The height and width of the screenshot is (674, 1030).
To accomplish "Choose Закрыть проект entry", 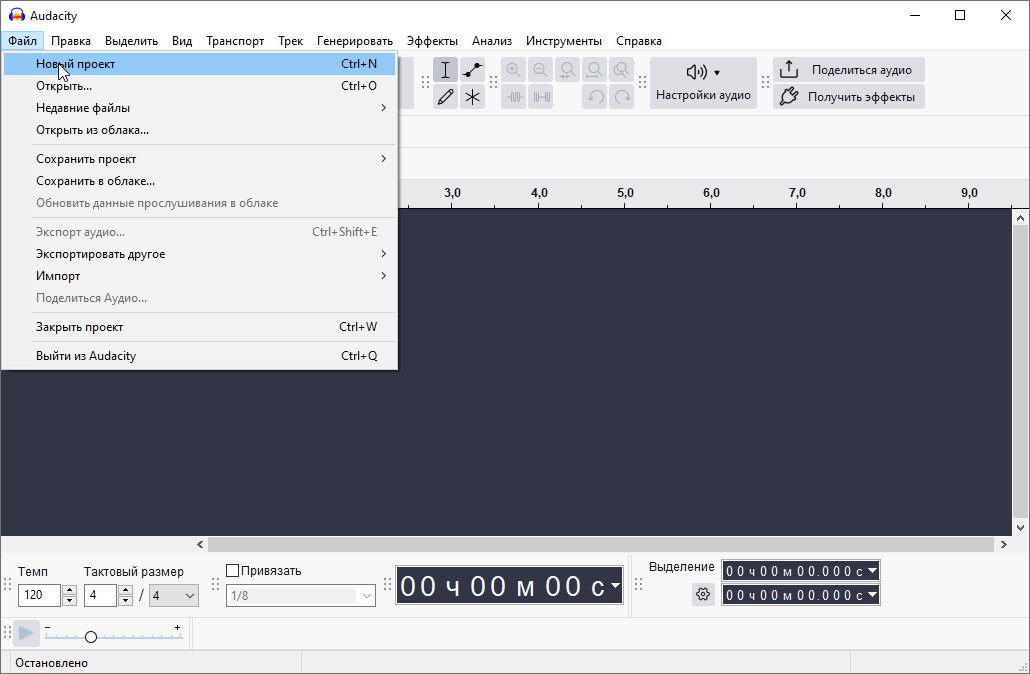I will coord(200,326).
